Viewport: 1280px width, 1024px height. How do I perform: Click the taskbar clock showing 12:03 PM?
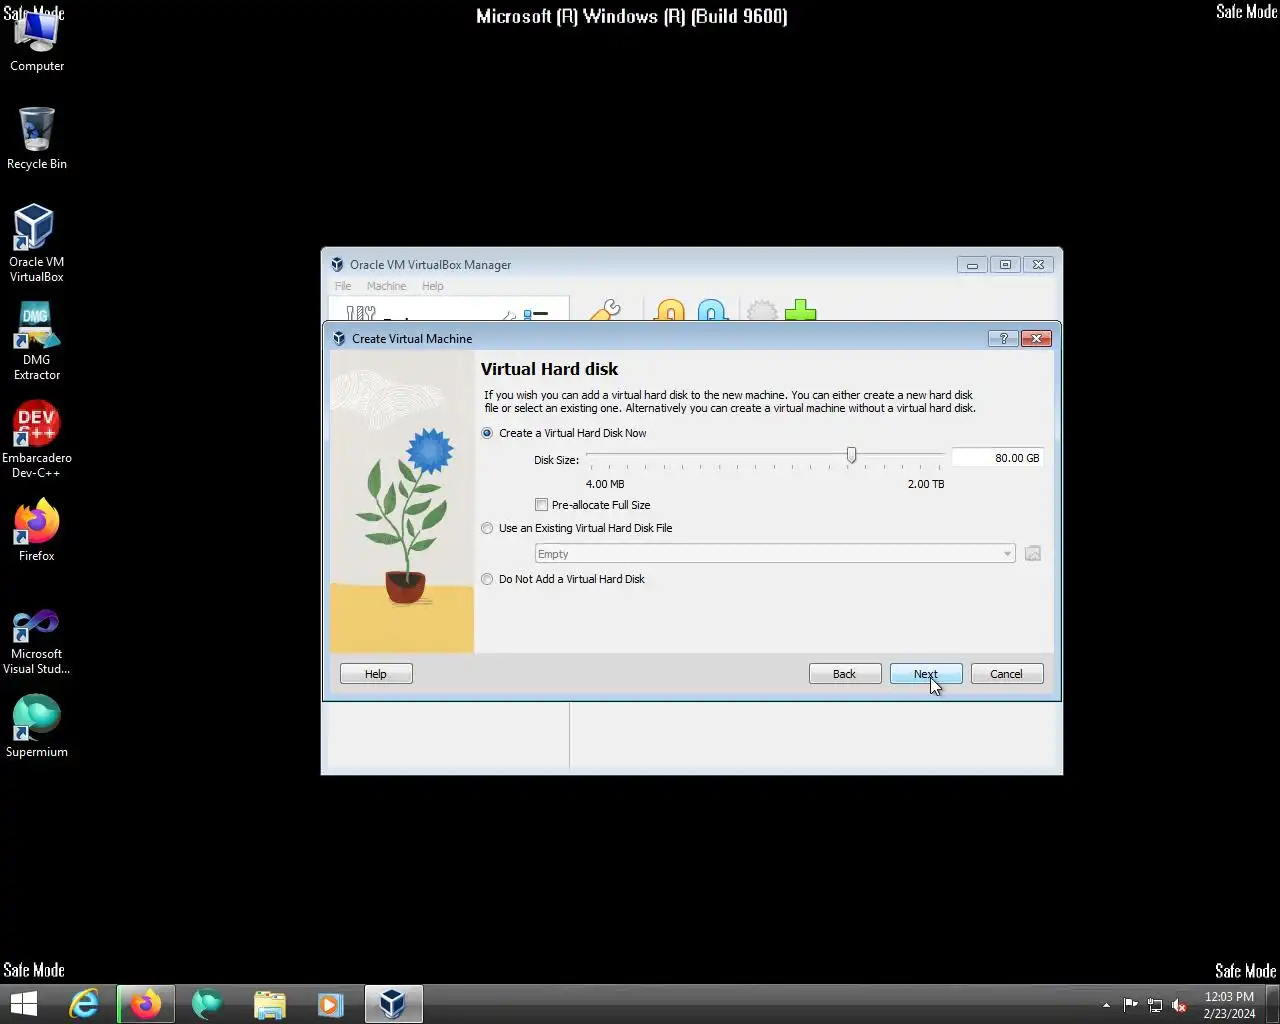pyautogui.click(x=1229, y=1005)
